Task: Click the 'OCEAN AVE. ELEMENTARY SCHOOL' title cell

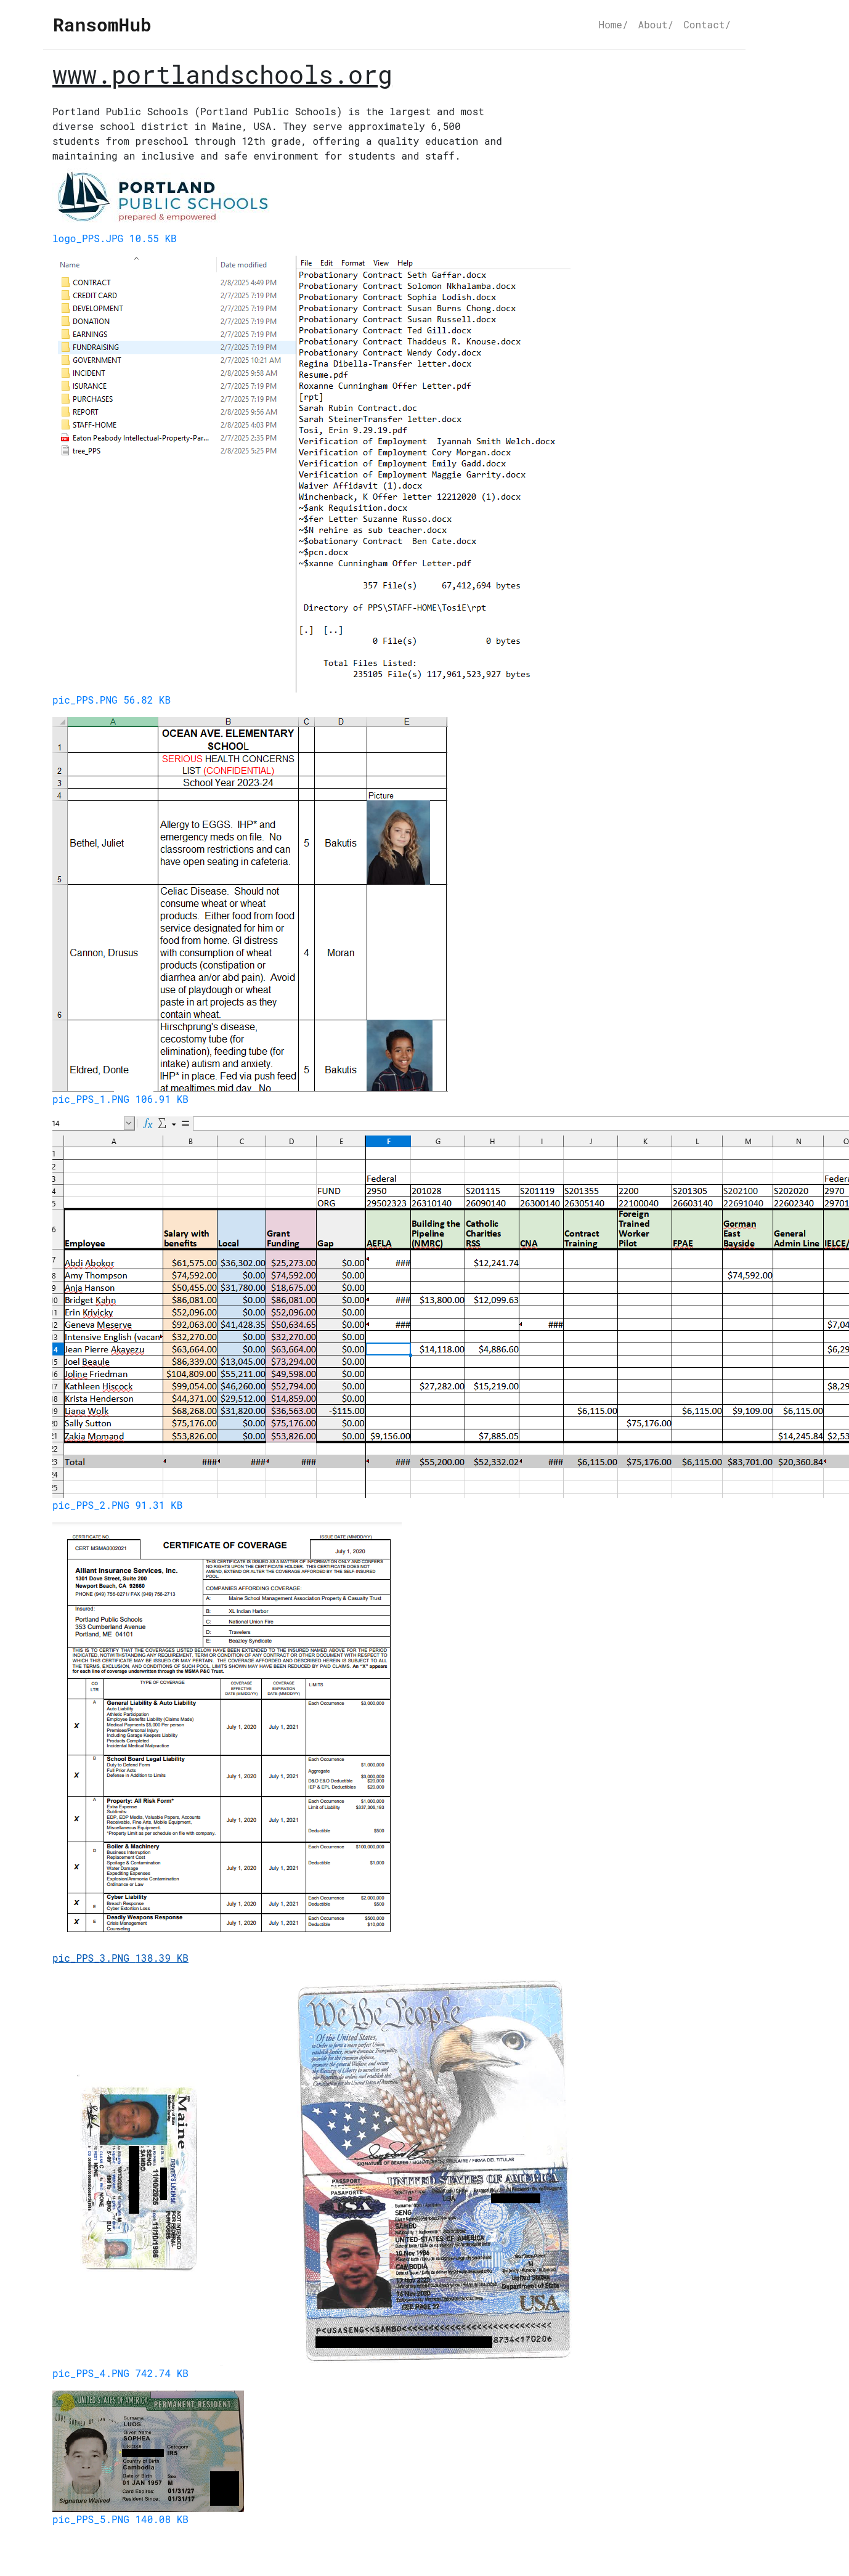Action: pyautogui.click(x=228, y=740)
